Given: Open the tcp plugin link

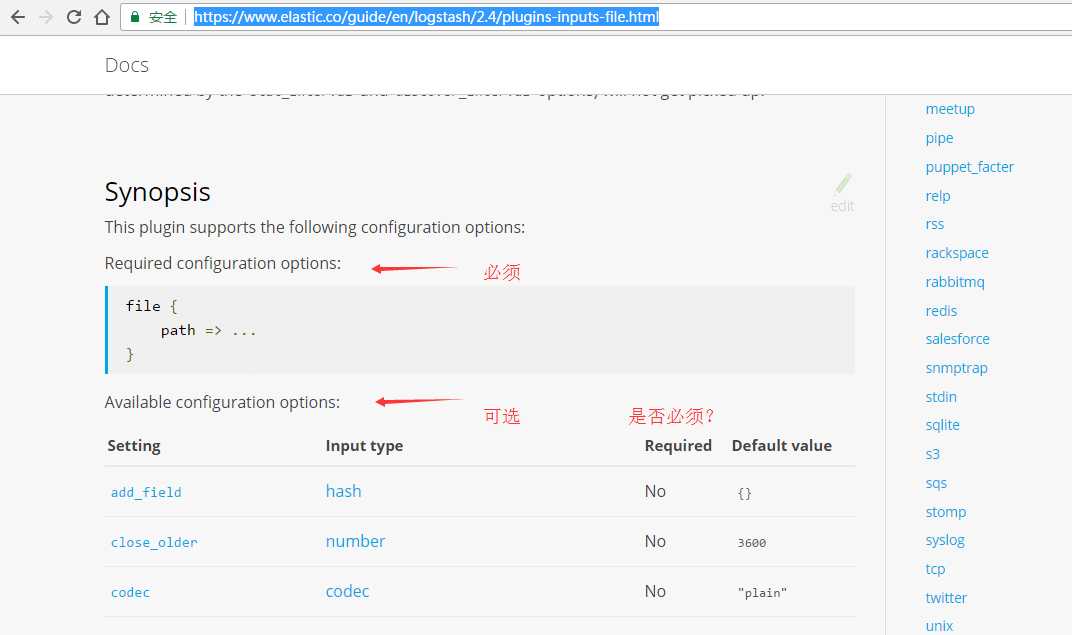Looking at the screenshot, I should [x=935, y=569].
